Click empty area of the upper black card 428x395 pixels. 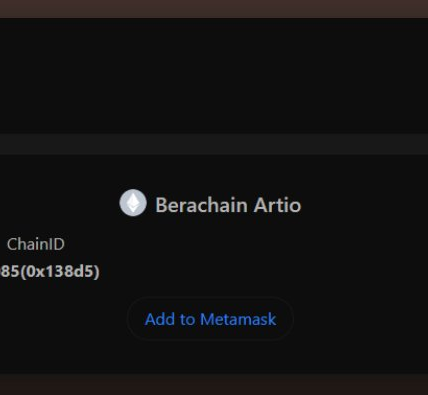[214, 76]
